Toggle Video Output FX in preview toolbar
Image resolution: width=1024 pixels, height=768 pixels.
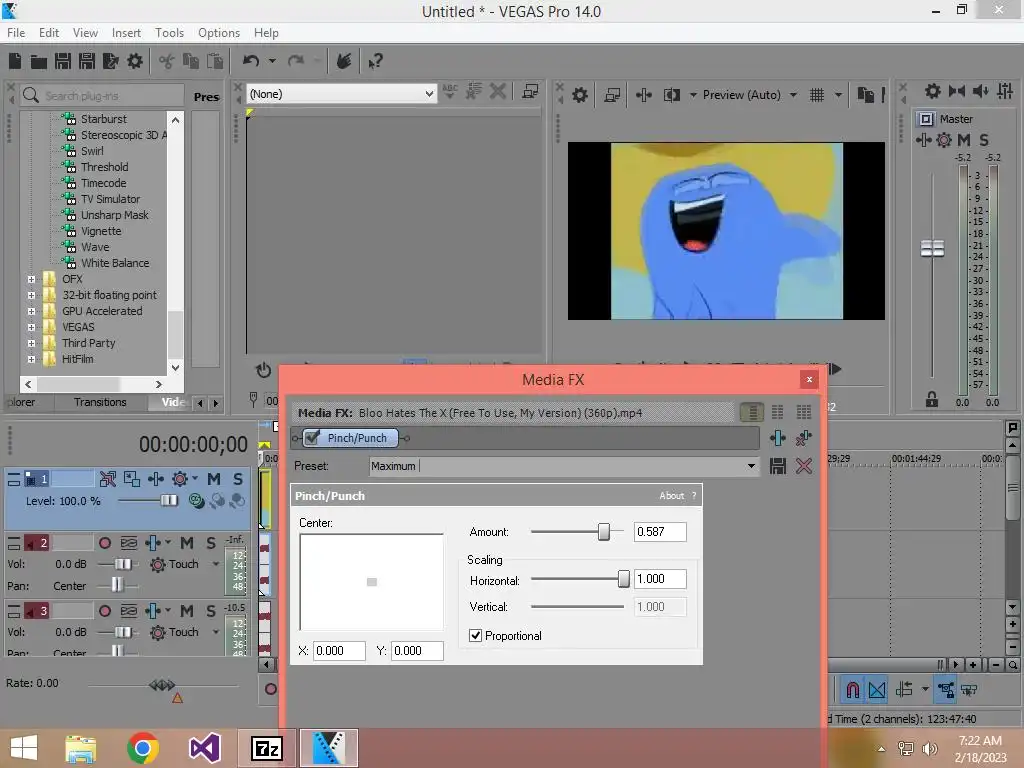(643, 95)
